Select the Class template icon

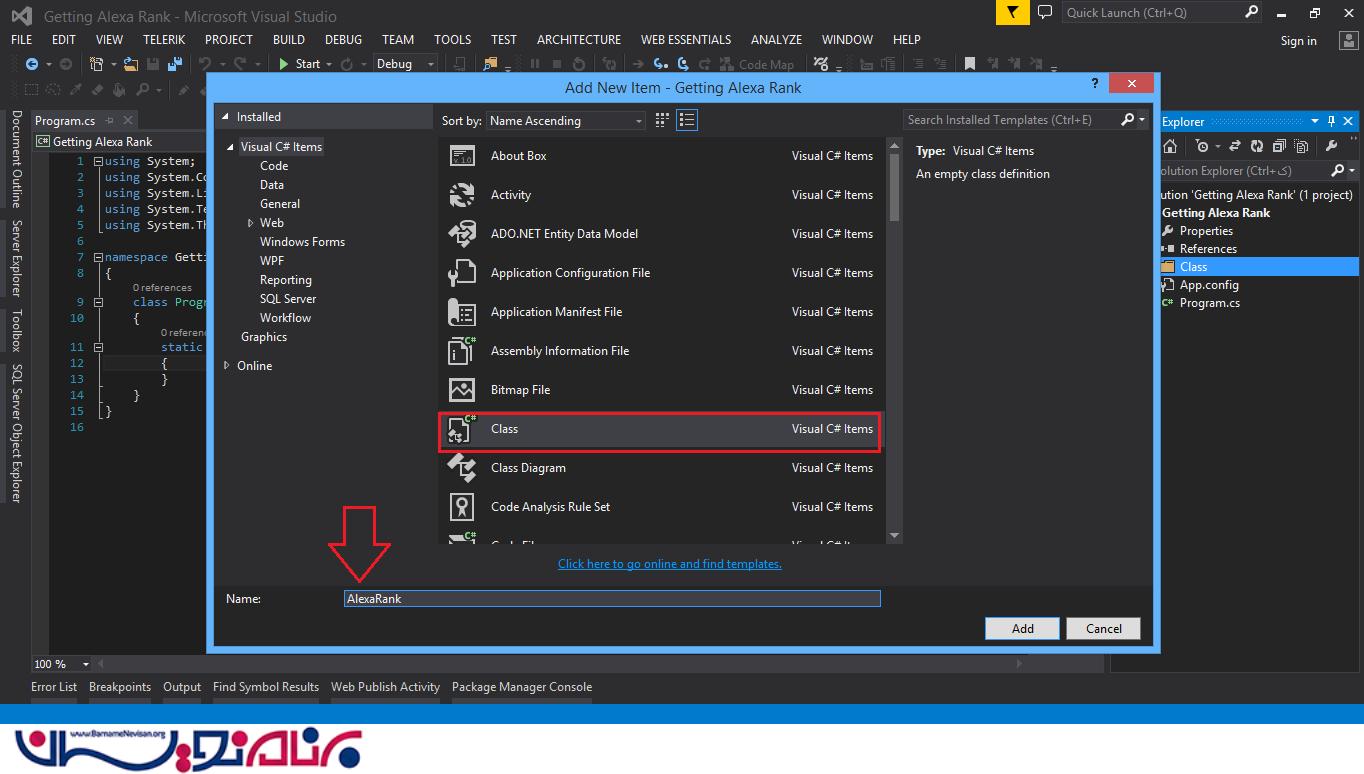click(462, 429)
